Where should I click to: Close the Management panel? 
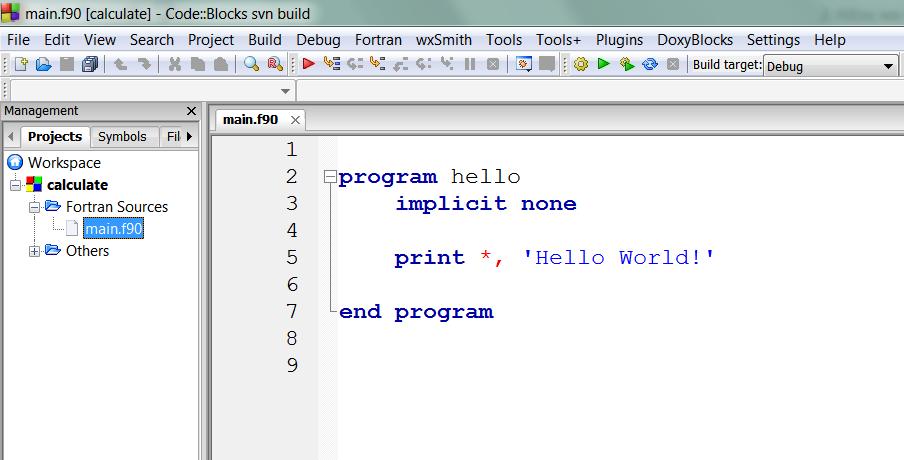point(191,111)
